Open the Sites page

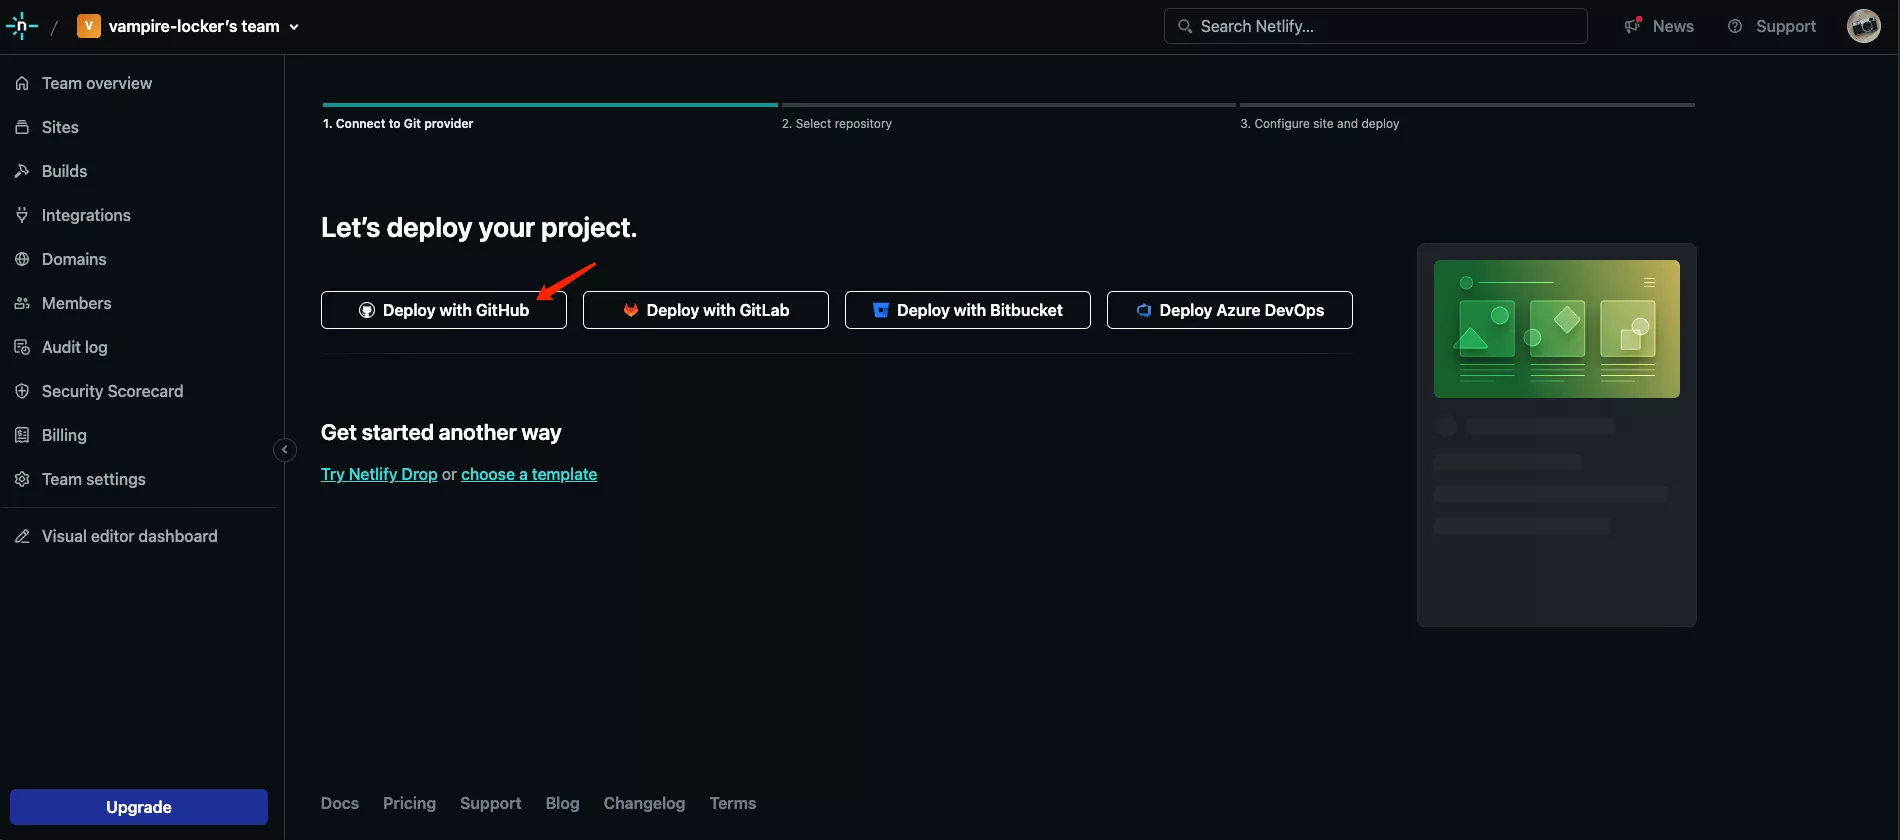pos(60,127)
